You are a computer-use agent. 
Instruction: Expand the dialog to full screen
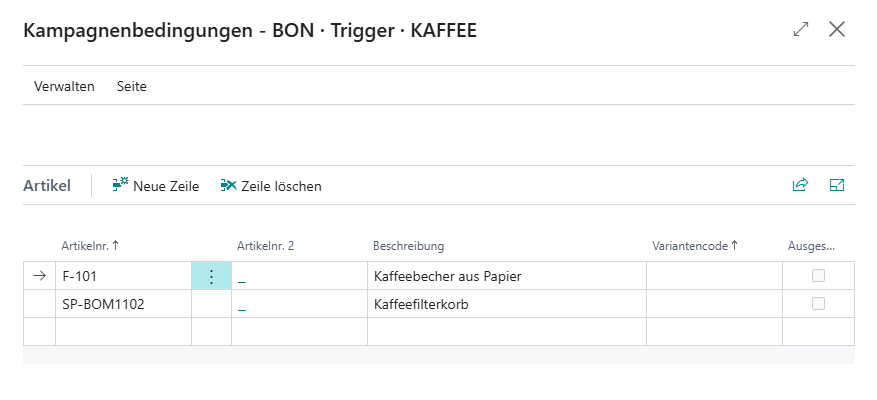coord(801,30)
